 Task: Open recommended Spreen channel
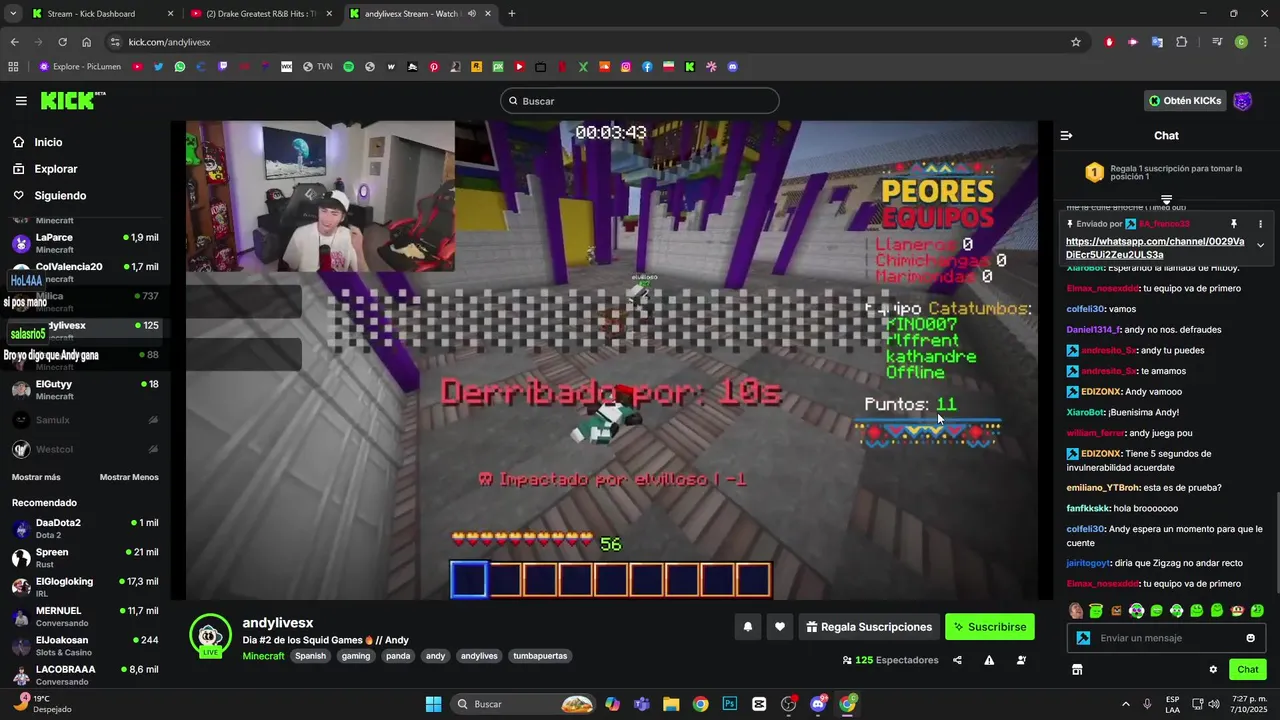85,558
